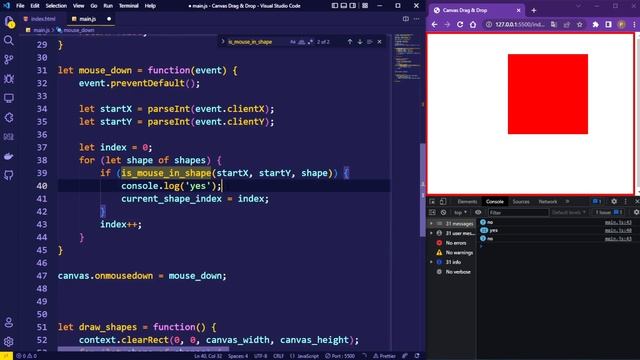Open Customize Layout icon in title bar
Viewport: 640px width, 360px height.
pyautogui.click(x=365, y=6)
